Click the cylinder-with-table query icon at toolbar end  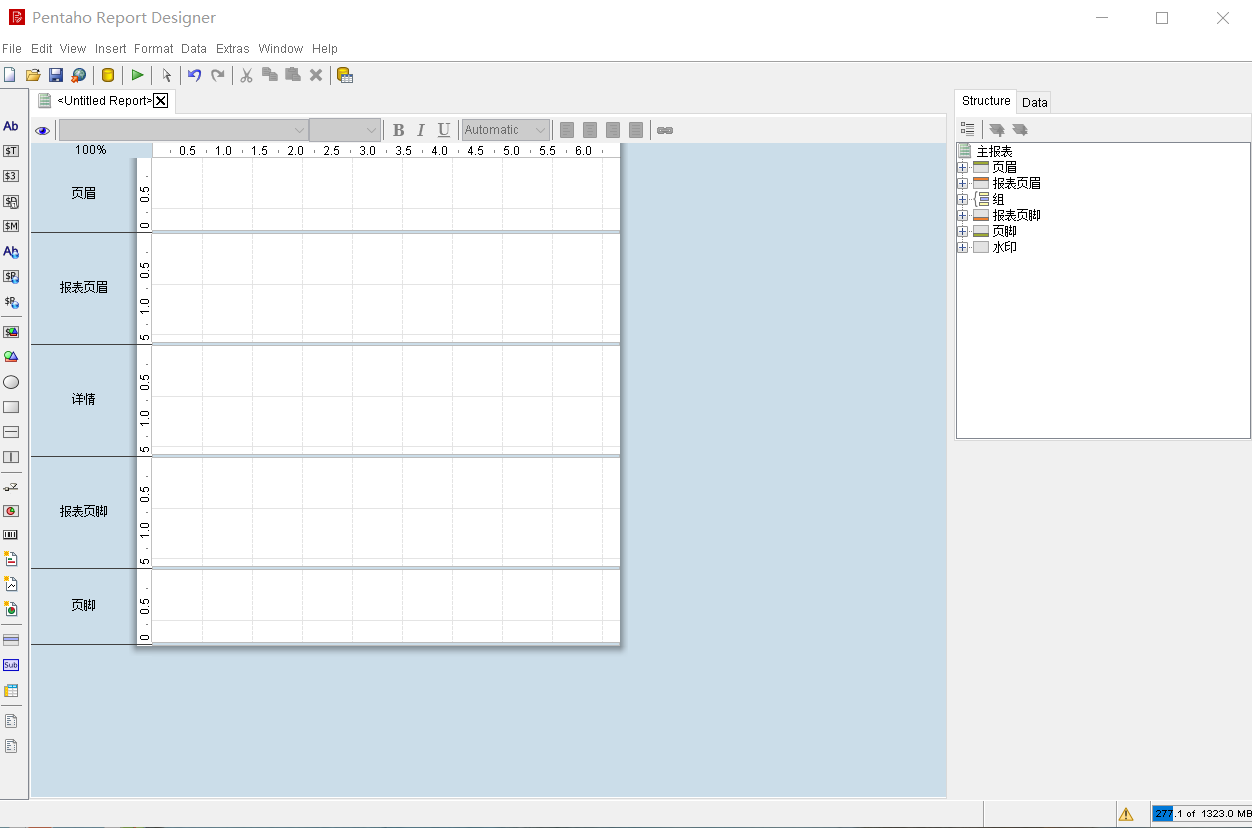(x=345, y=75)
